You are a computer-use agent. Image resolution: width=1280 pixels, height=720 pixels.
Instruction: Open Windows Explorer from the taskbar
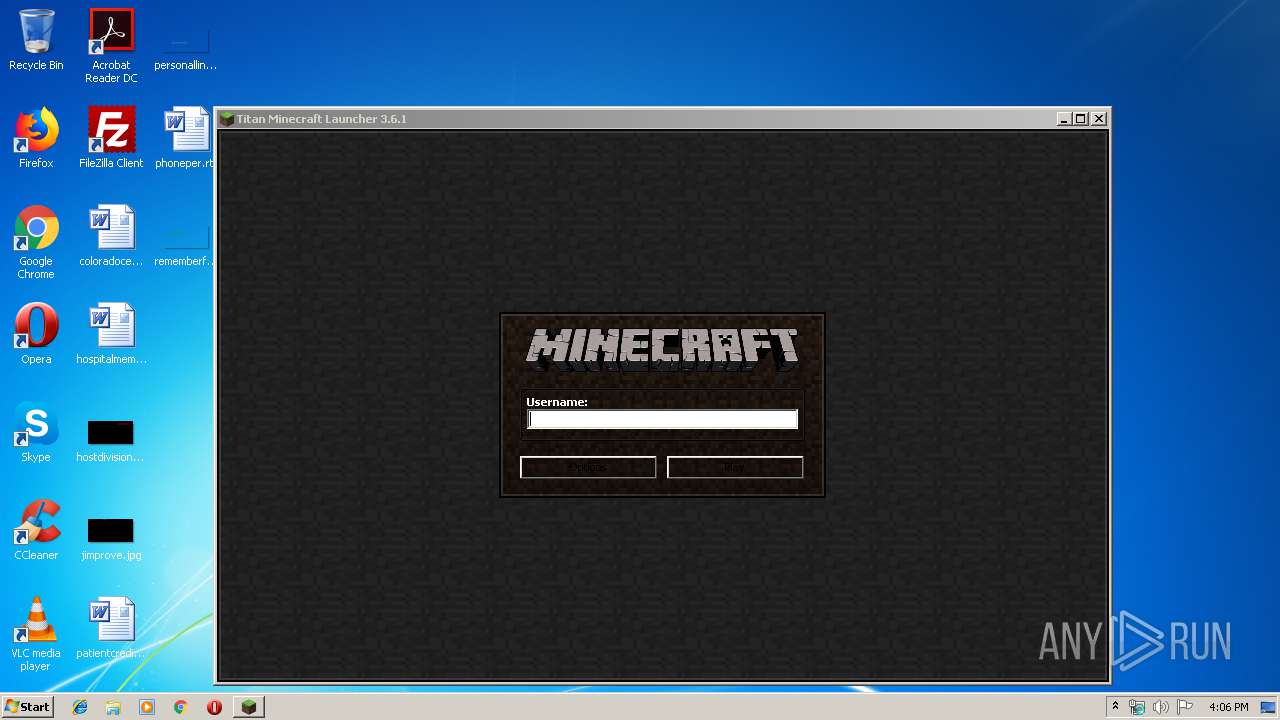pos(113,707)
